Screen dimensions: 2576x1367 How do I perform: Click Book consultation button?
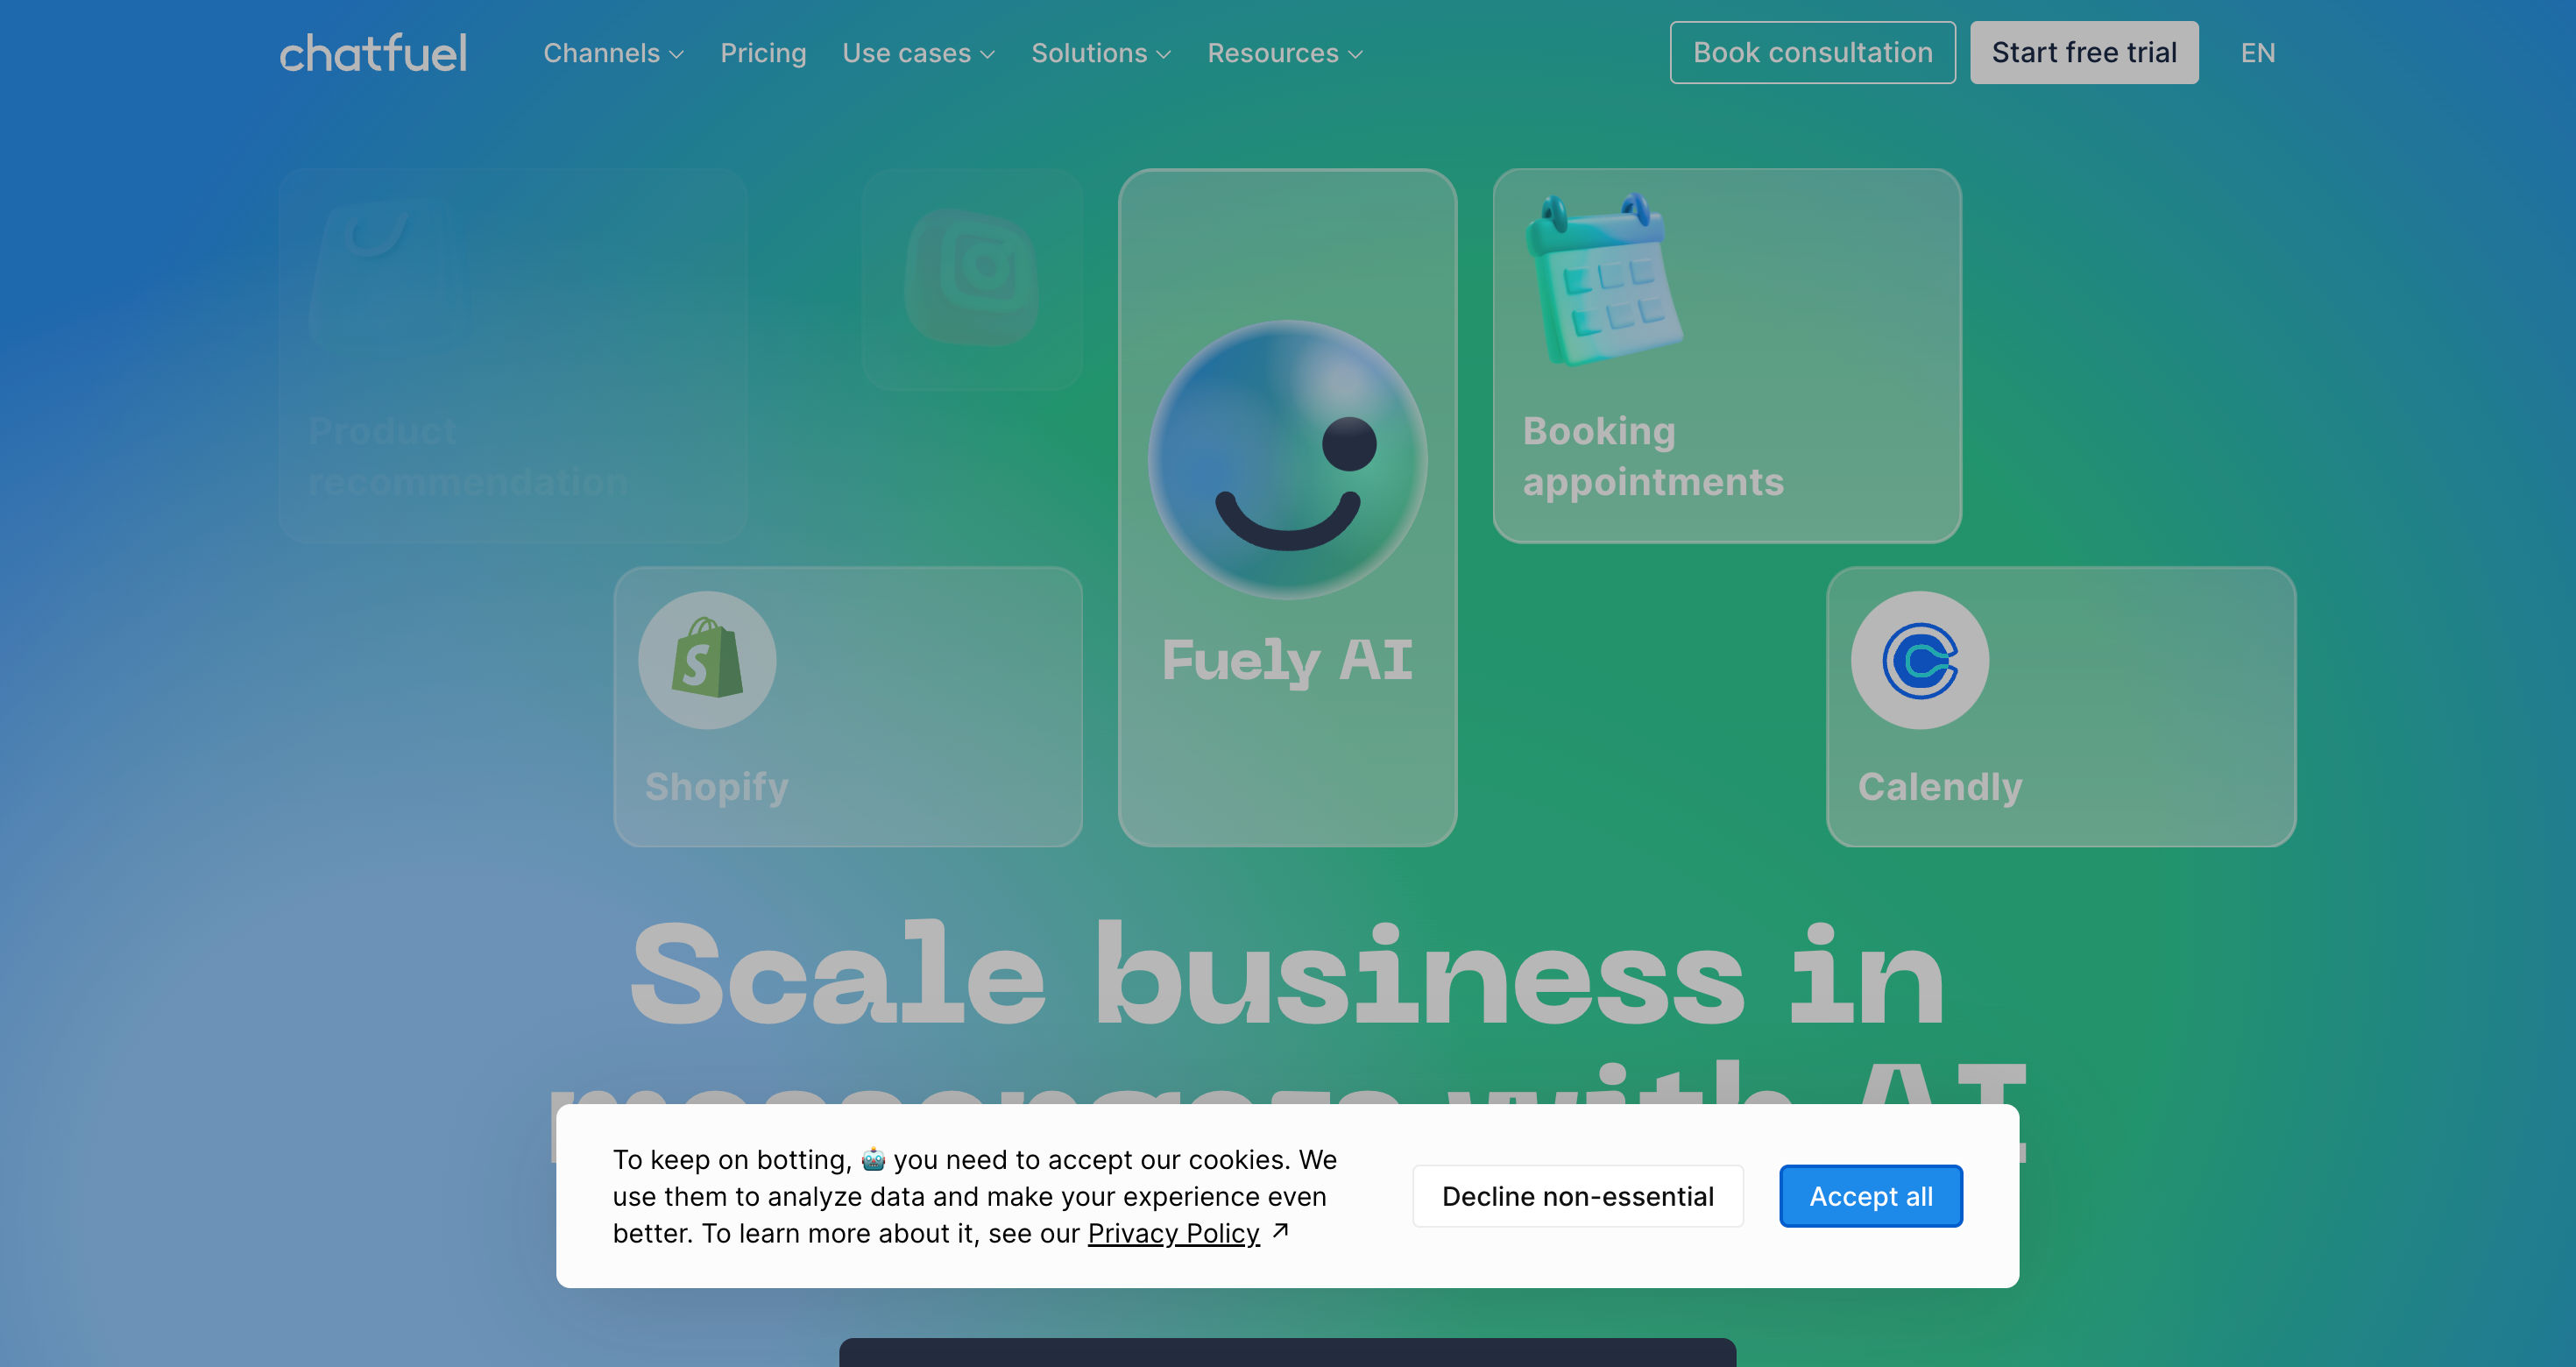(x=1812, y=53)
